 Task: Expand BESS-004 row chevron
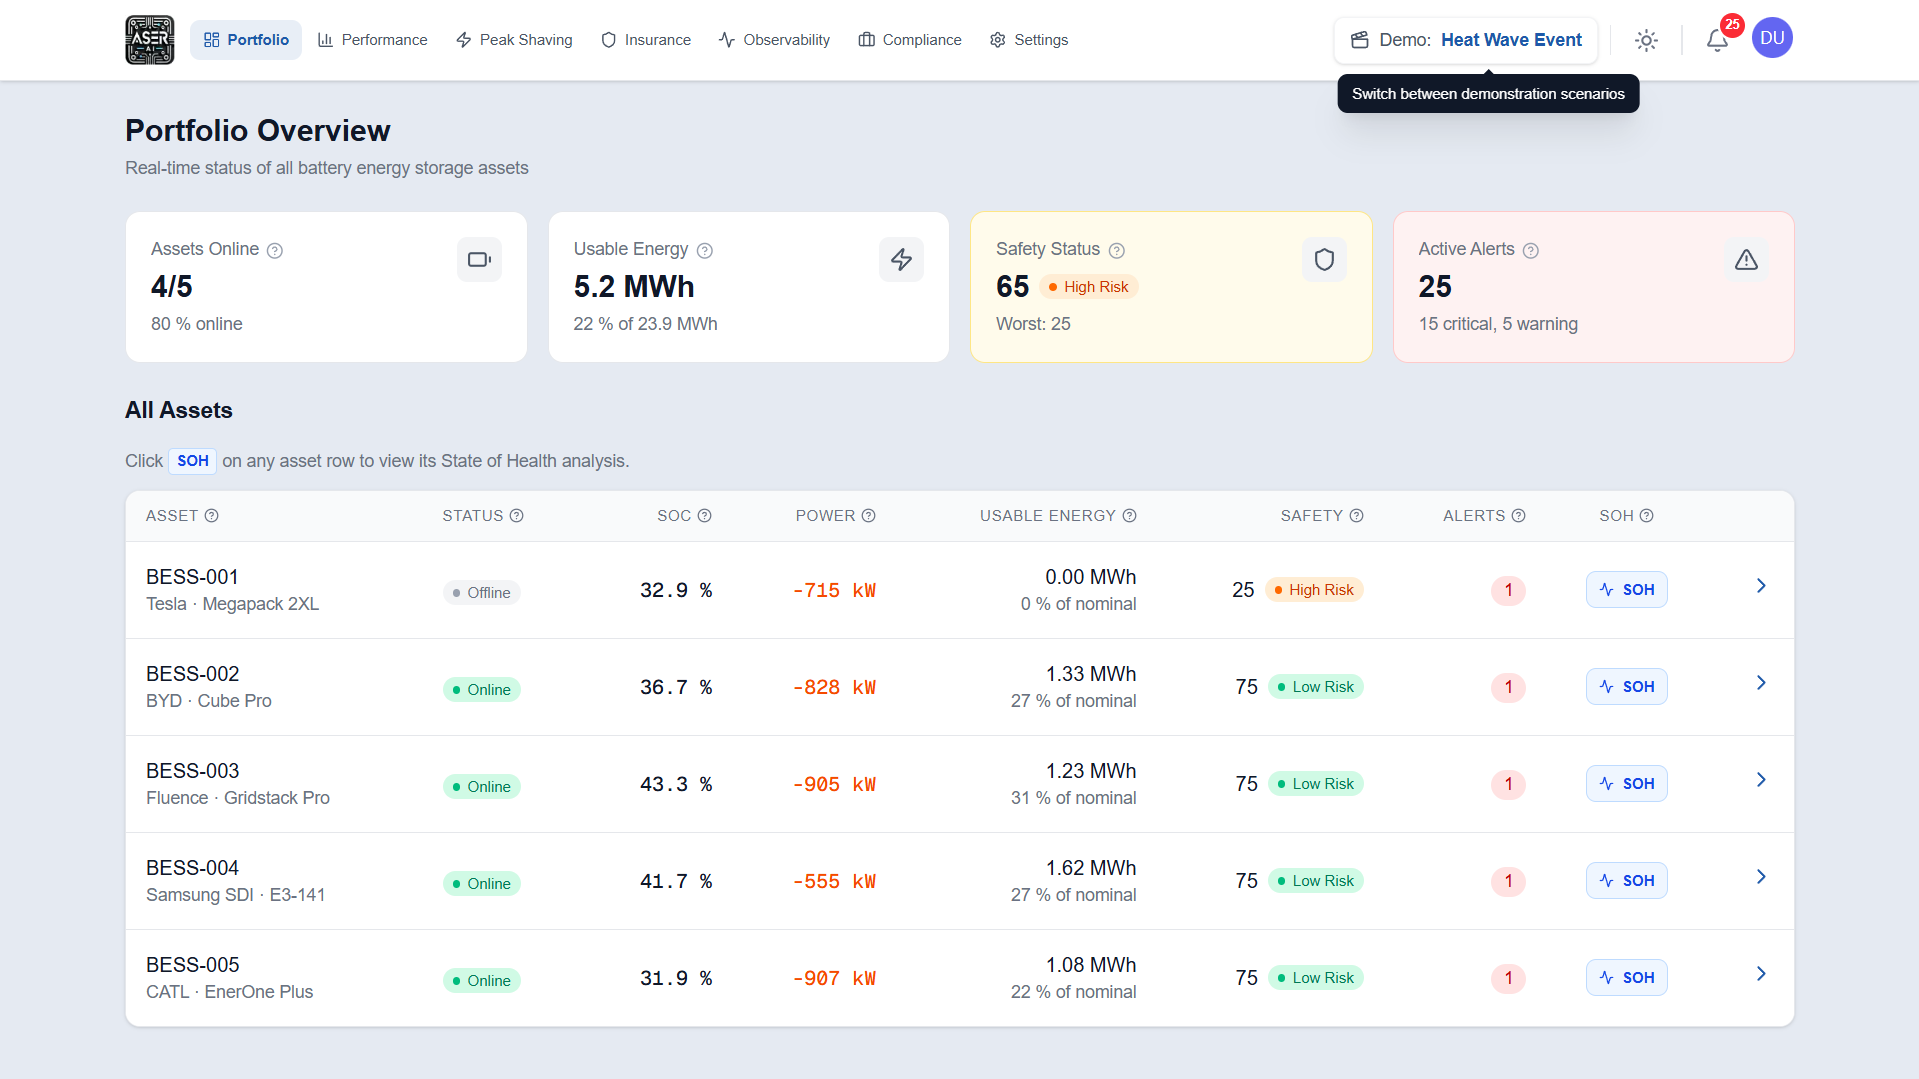(1762, 877)
